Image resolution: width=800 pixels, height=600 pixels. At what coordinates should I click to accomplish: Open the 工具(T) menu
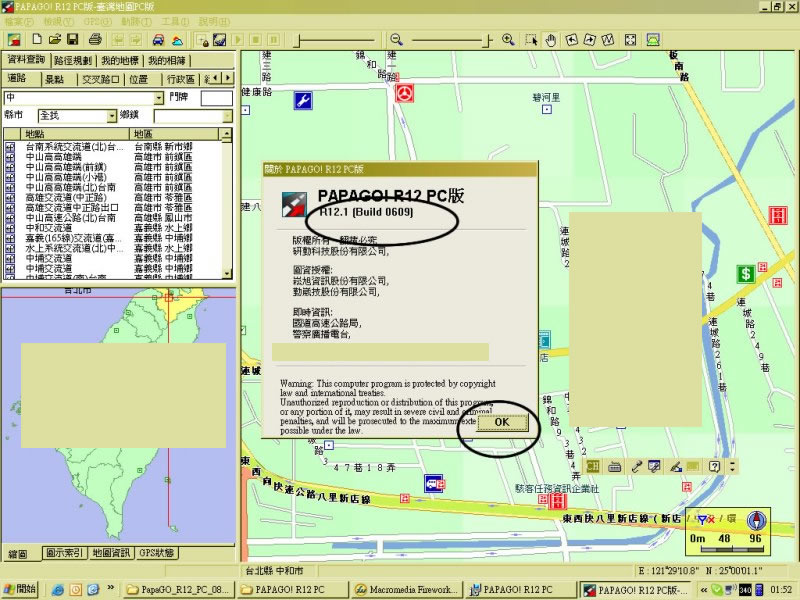point(175,22)
